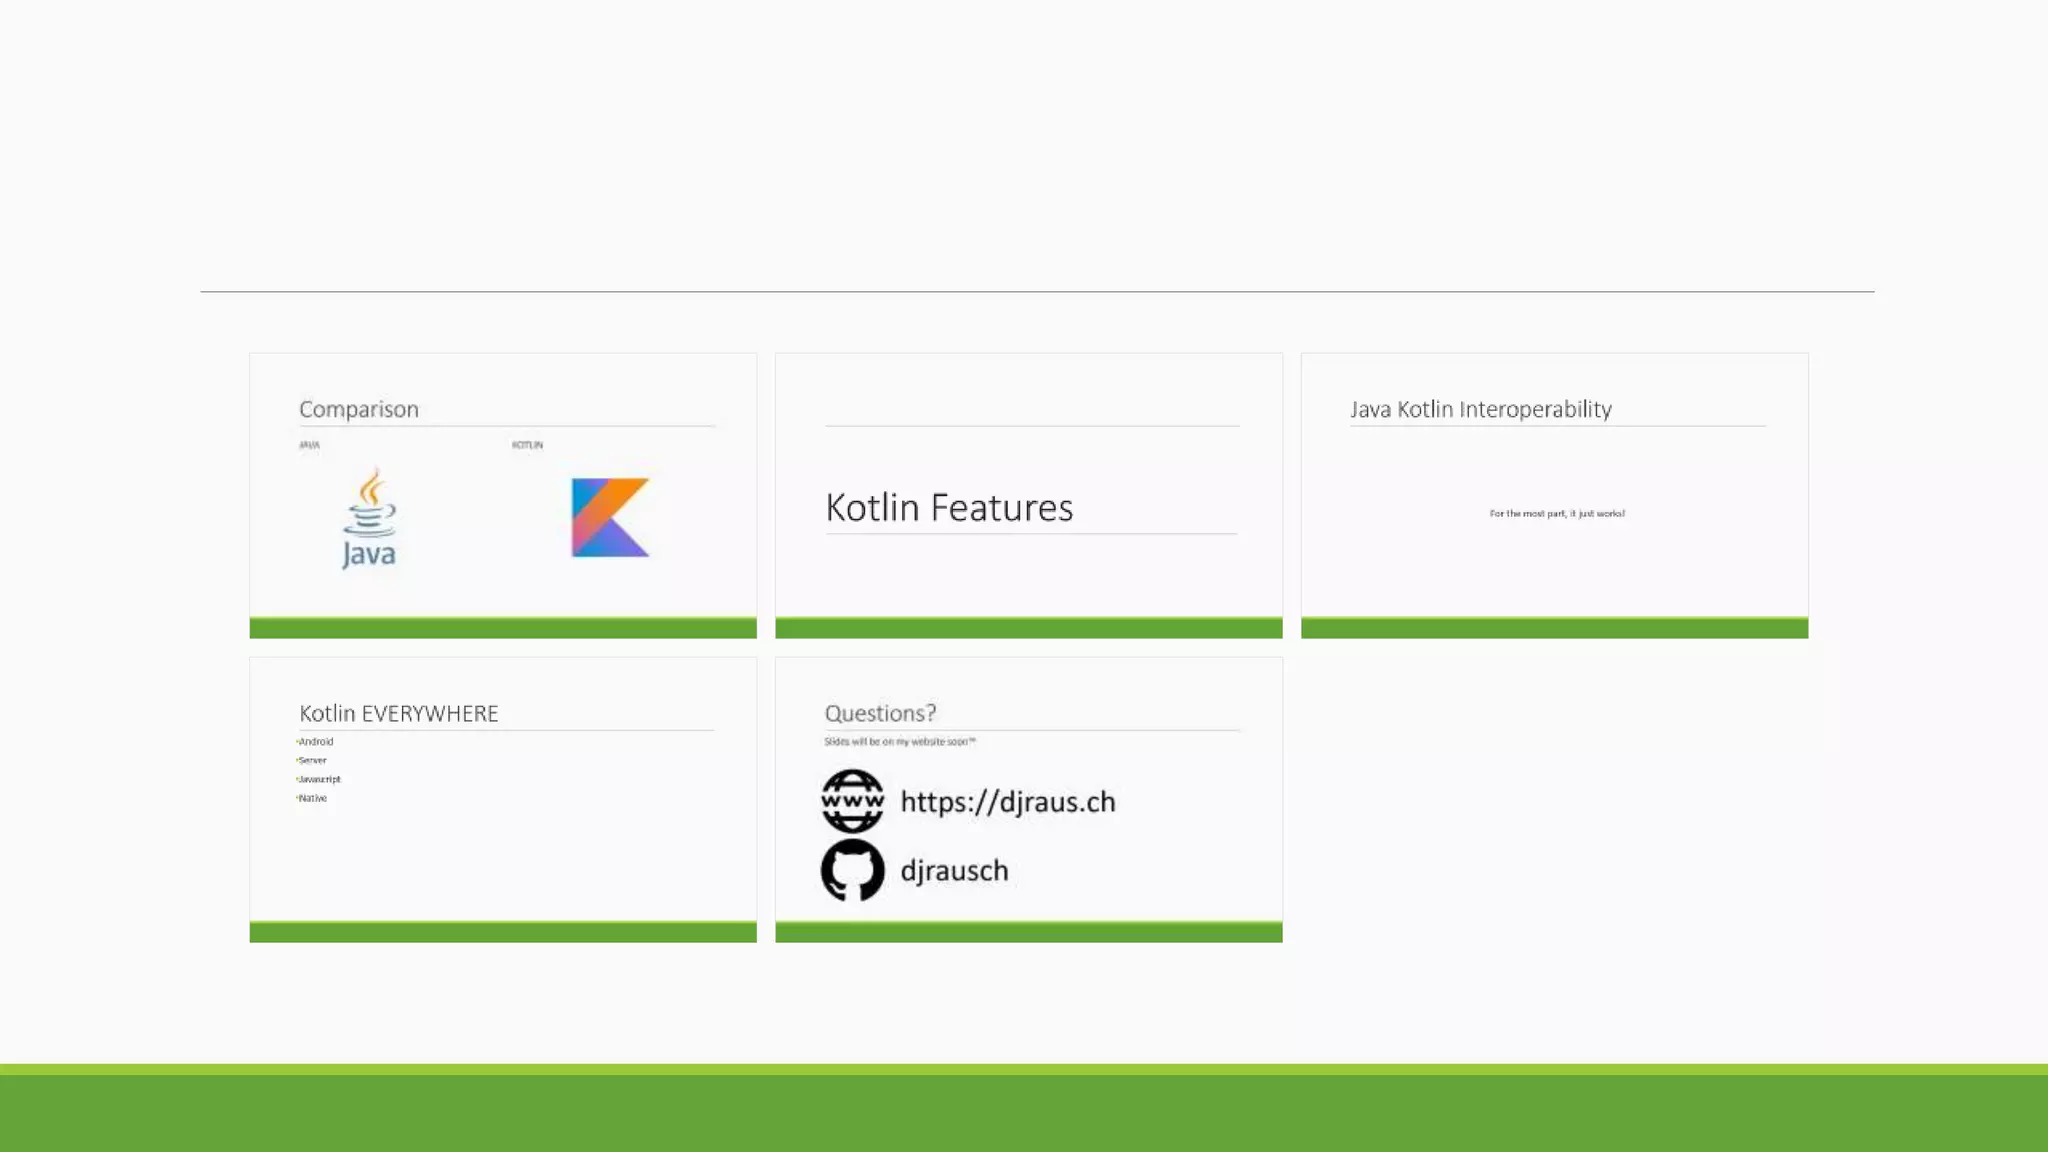
Task: Click the small KOTLIN column label
Action: point(527,445)
